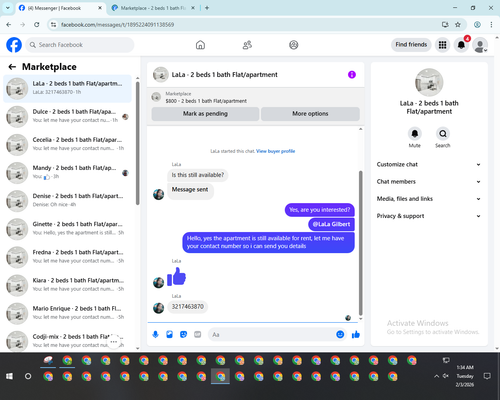Go to the Home feed icon
This screenshot has width=500, height=400.
(x=200, y=45)
